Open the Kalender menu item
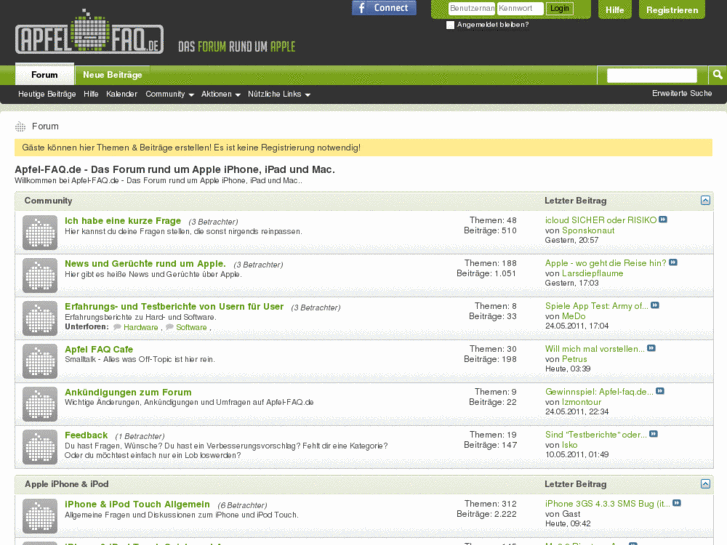Image resolution: width=727 pixels, height=545 pixels. click(121, 94)
